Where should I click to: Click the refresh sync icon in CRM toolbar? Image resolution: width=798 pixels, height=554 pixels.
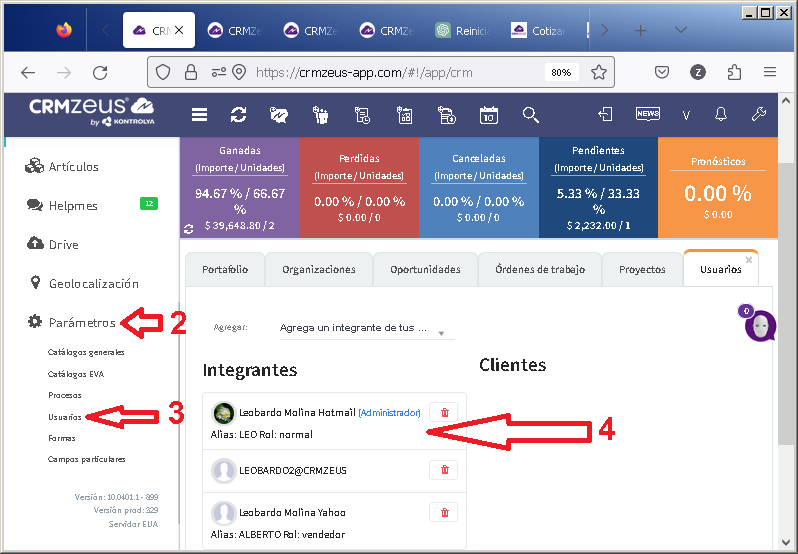tap(238, 114)
